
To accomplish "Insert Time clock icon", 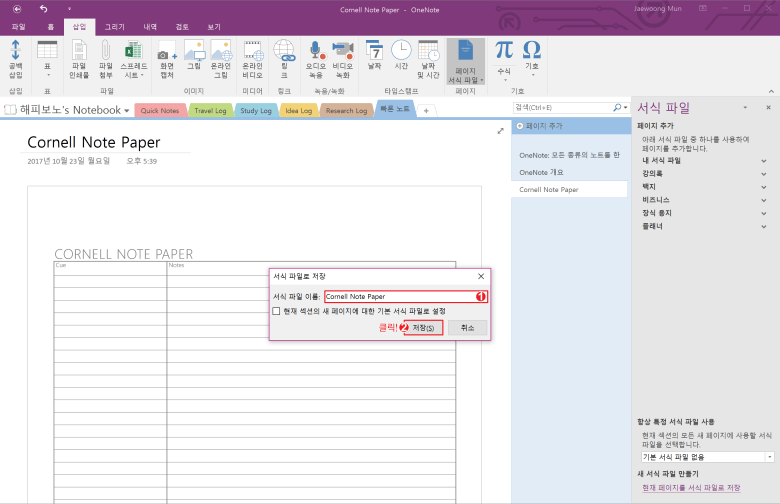I will (x=401, y=50).
